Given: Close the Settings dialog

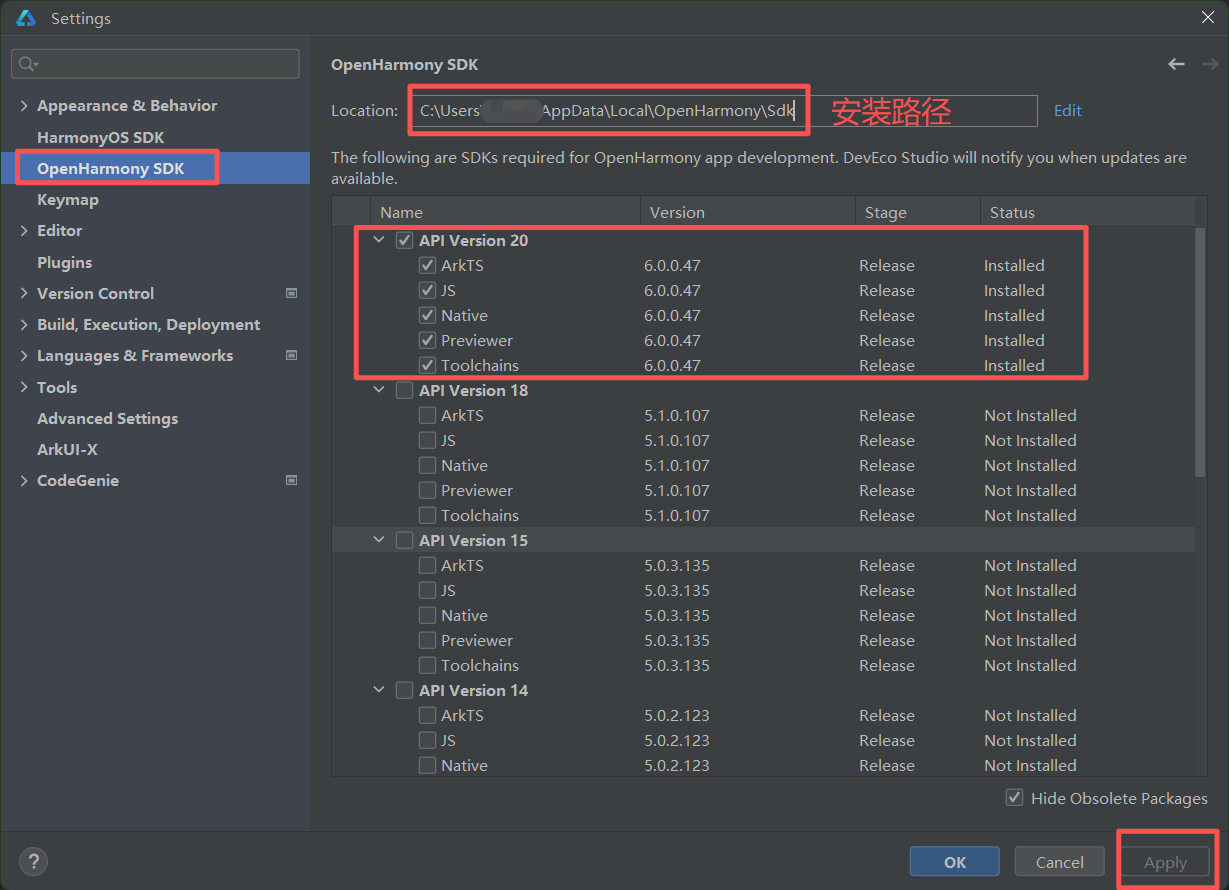Looking at the screenshot, I should 1208,17.
